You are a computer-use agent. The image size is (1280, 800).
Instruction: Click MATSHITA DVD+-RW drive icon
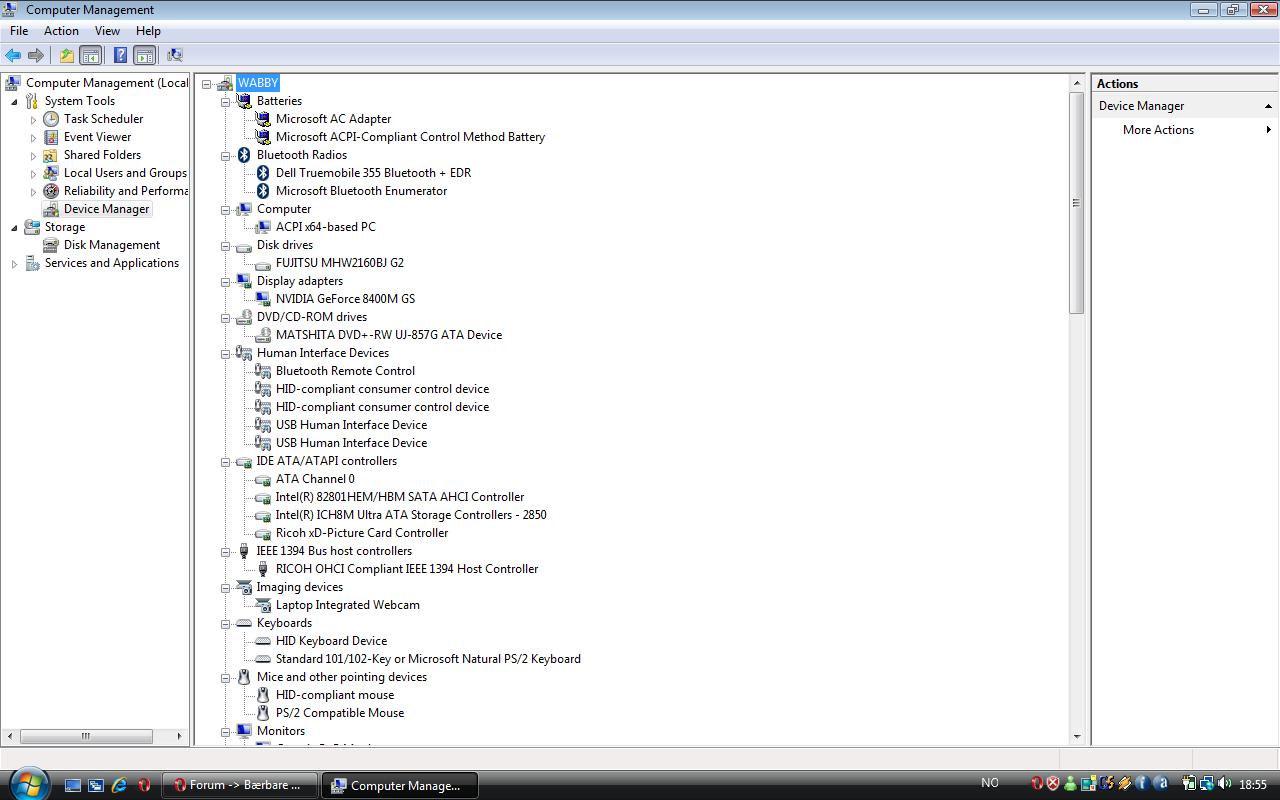[263, 335]
